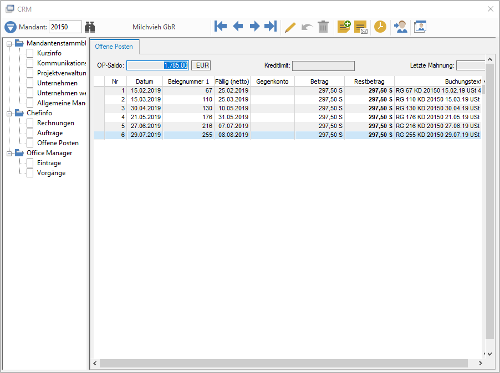Click the vertical scrollbar thumb
This screenshot has width=500, height=373.
(x=490, y=202)
